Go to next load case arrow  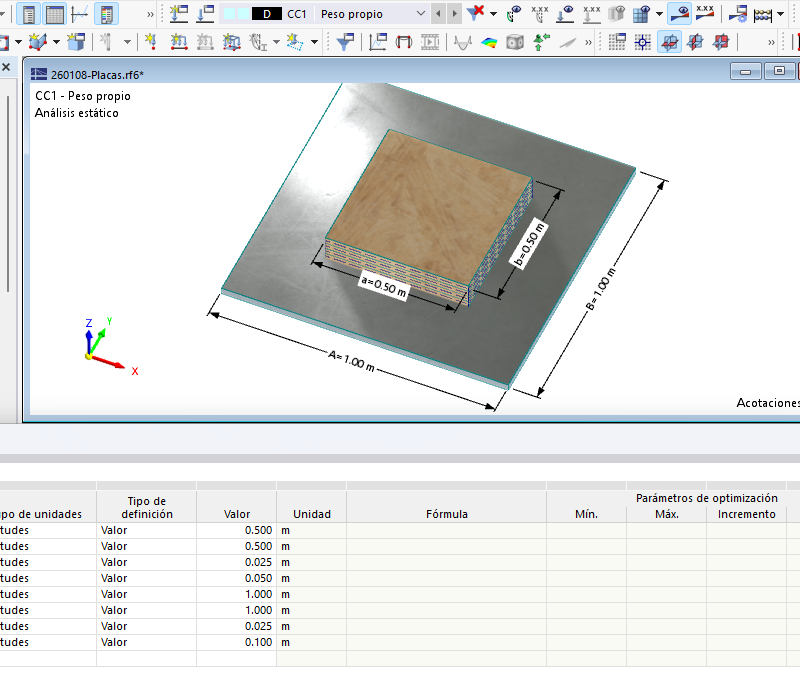click(x=455, y=14)
